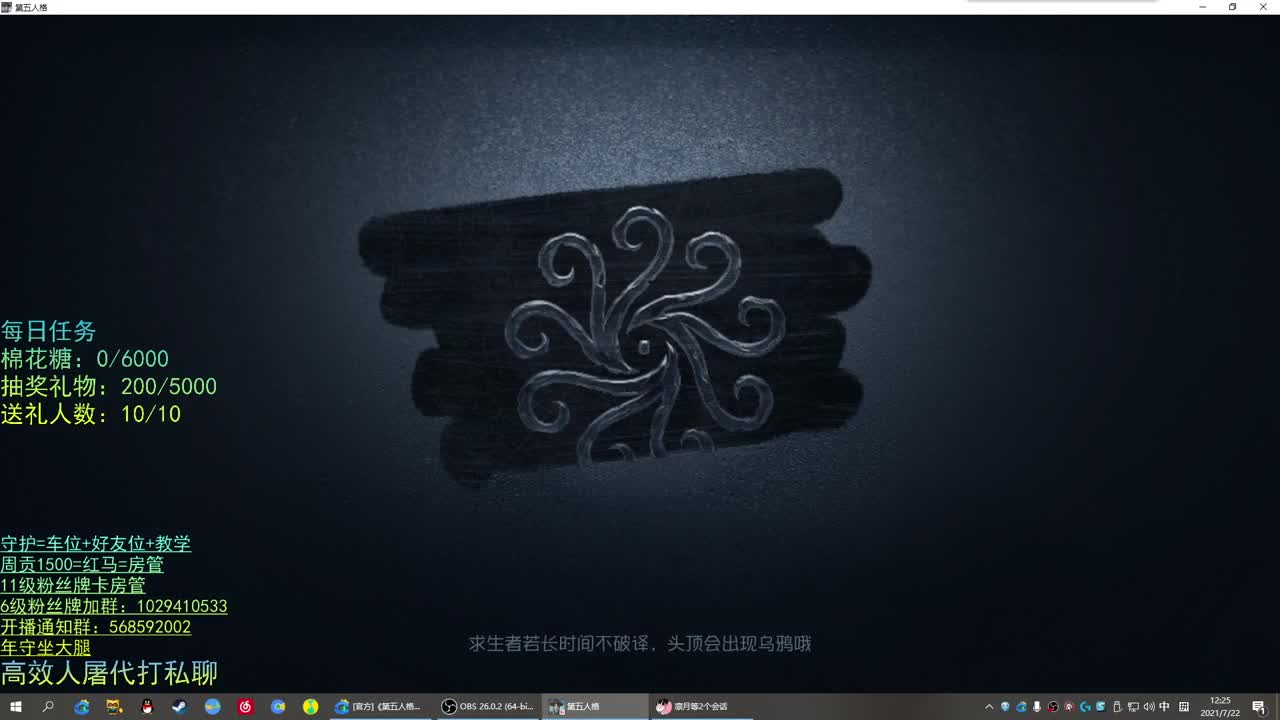Open the owl icon app in taskbar
Image resolution: width=1280 pixels, height=720 pixels.
[x=114, y=707]
